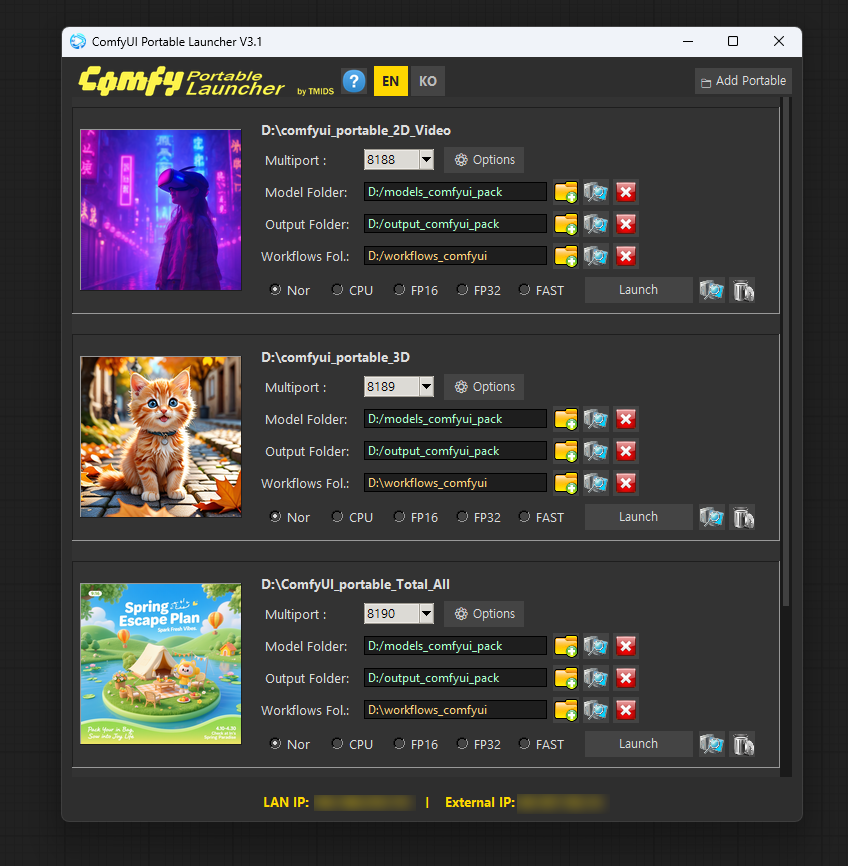Image resolution: width=848 pixels, height=866 pixels.
Task: Browse Model Folder for comfyui_portable_2D_Video
Action: pyautogui.click(x=566, y=192)
